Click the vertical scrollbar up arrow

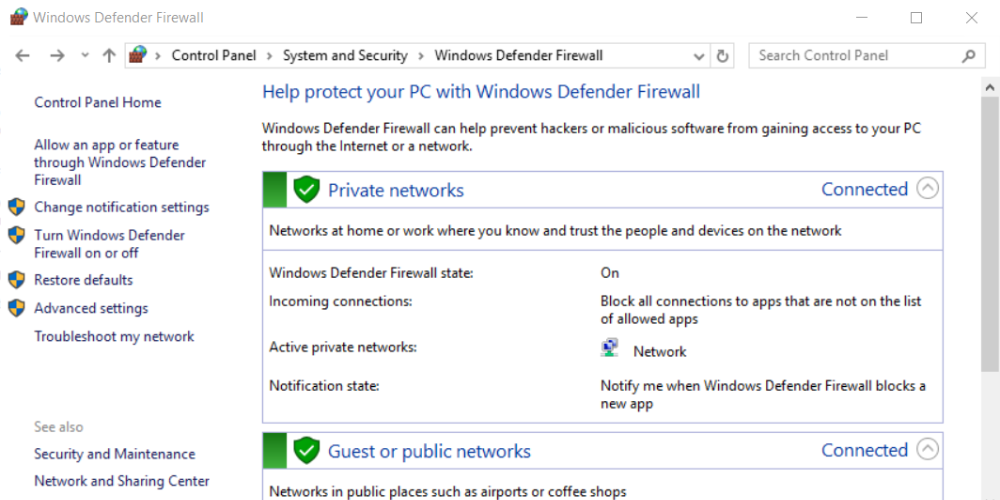point(990,87)
